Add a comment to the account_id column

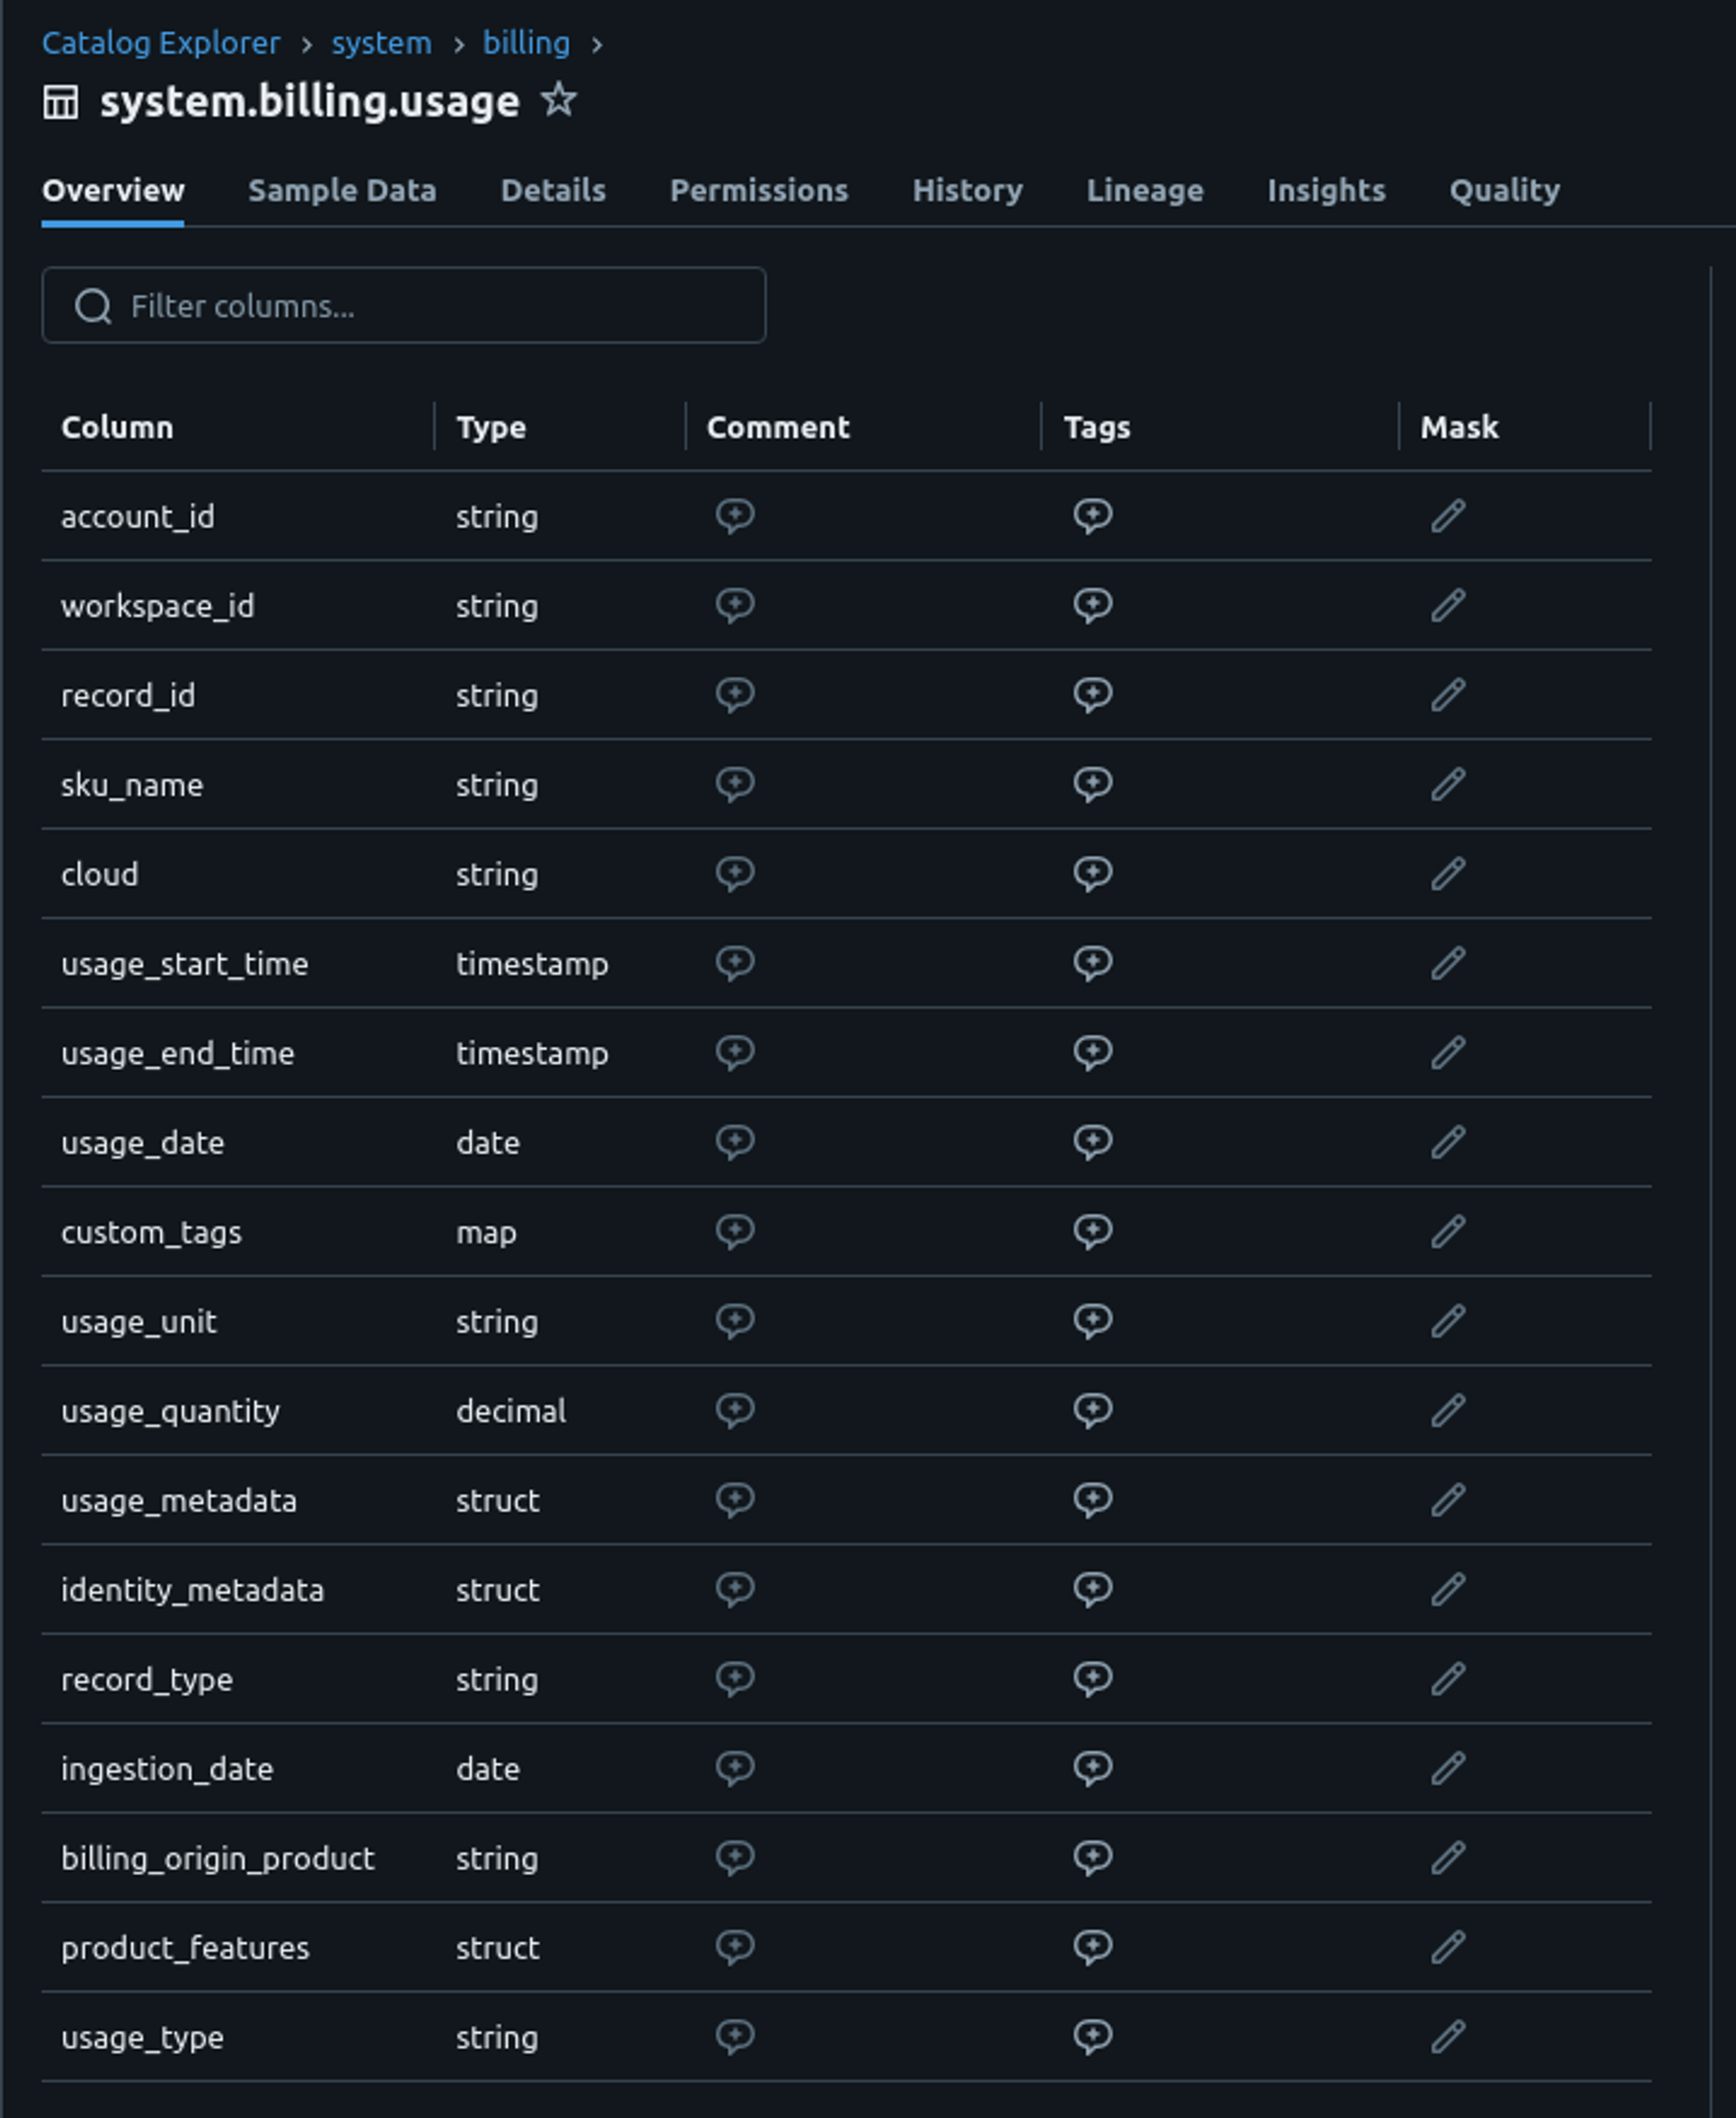[735, 516]
